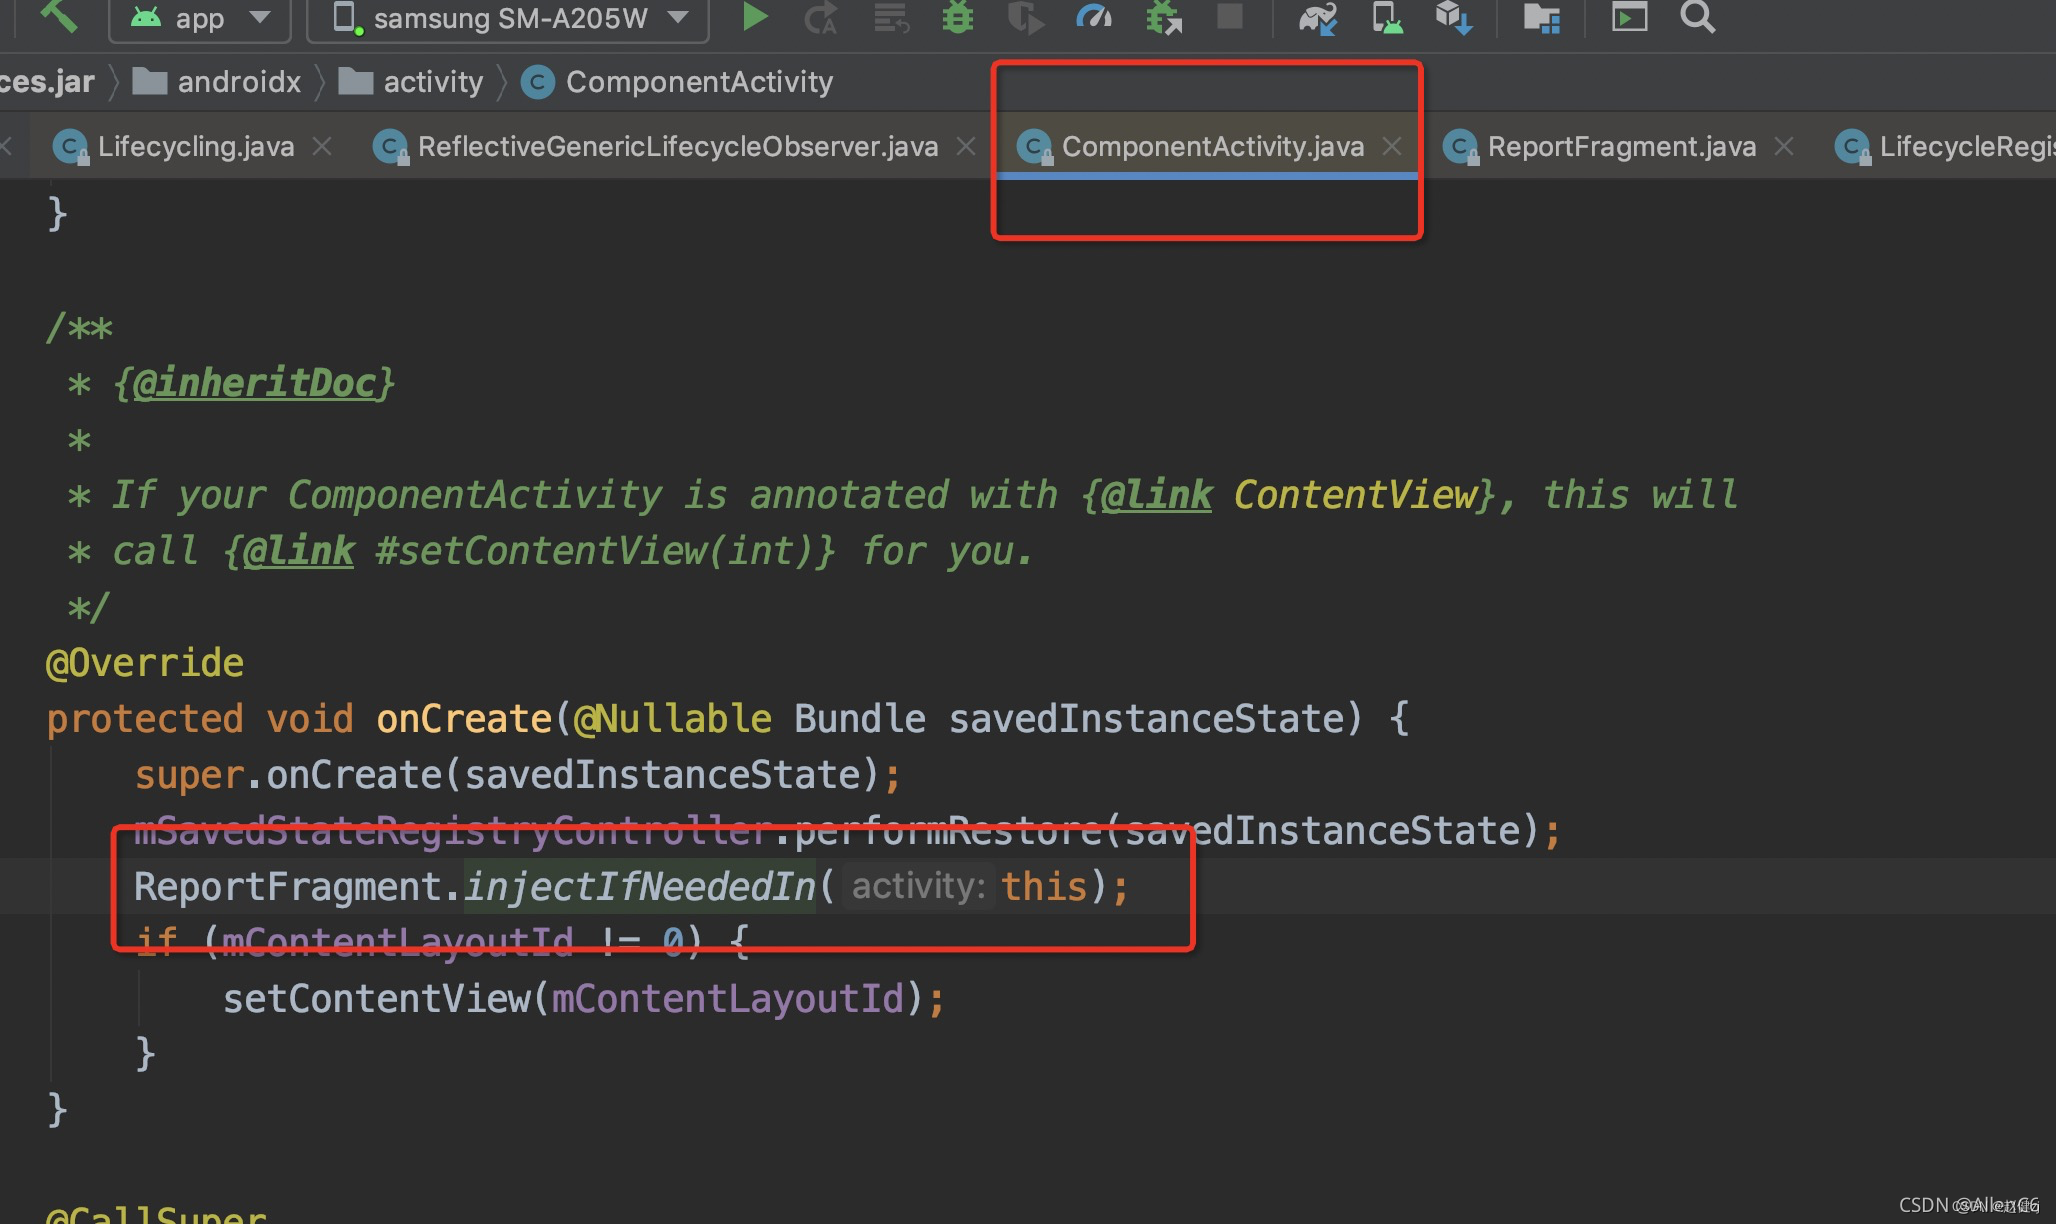Click the androidx breadcrumb folder
The width and height of the screenshot is (2056, 1224).
pyautogui.click(x=238, y=82)
